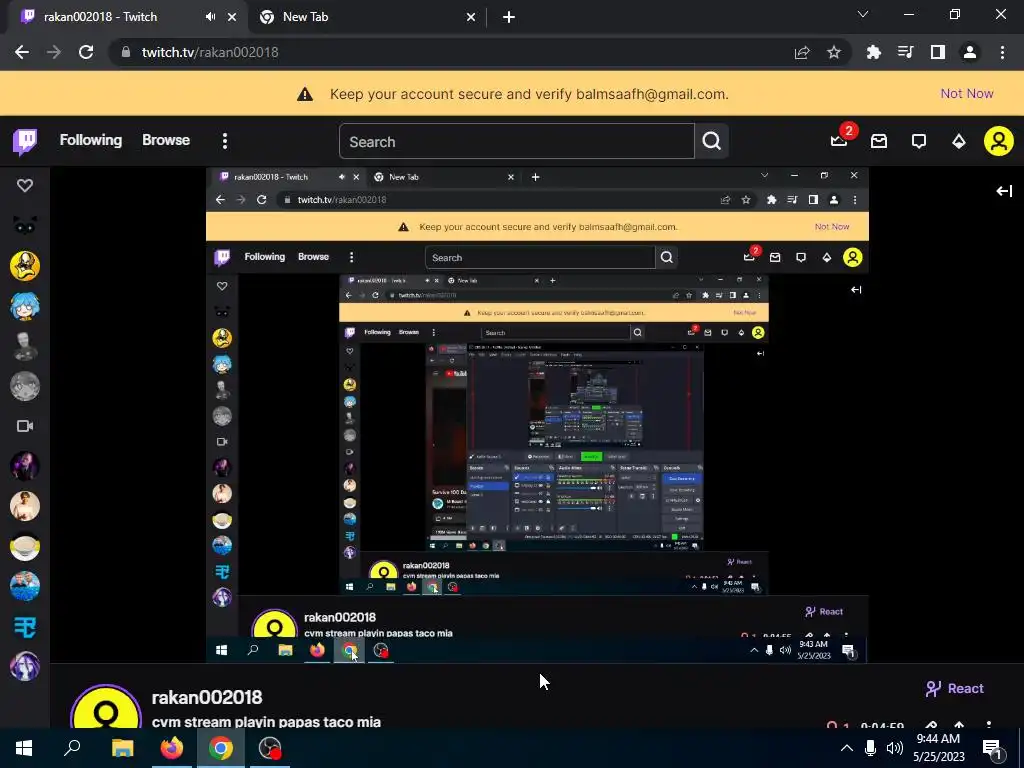Image resolution: width=1024 pixels, height=768 pixels.
Task: Open Chrome three-dot menu
Action: pos(1002,52)
